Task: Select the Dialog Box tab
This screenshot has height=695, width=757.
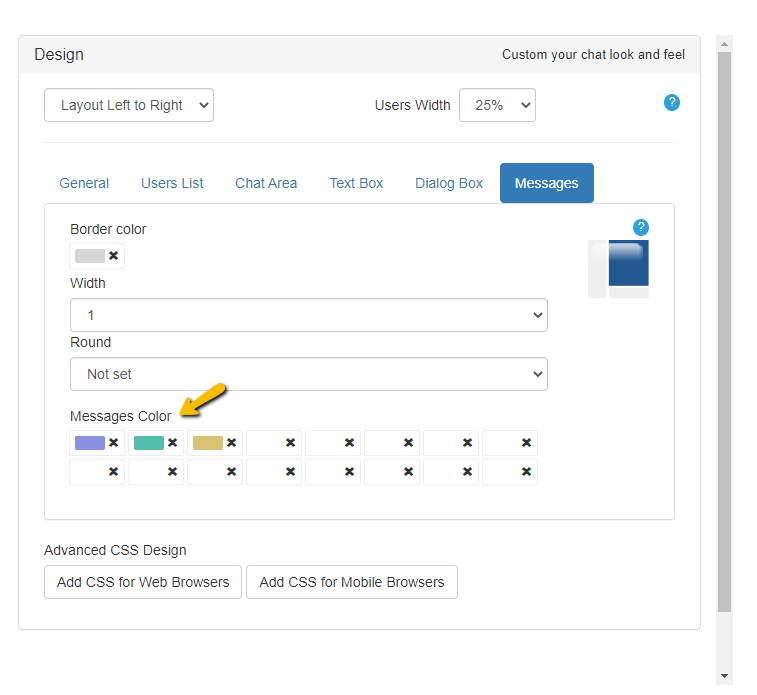Action: point(449,183)
